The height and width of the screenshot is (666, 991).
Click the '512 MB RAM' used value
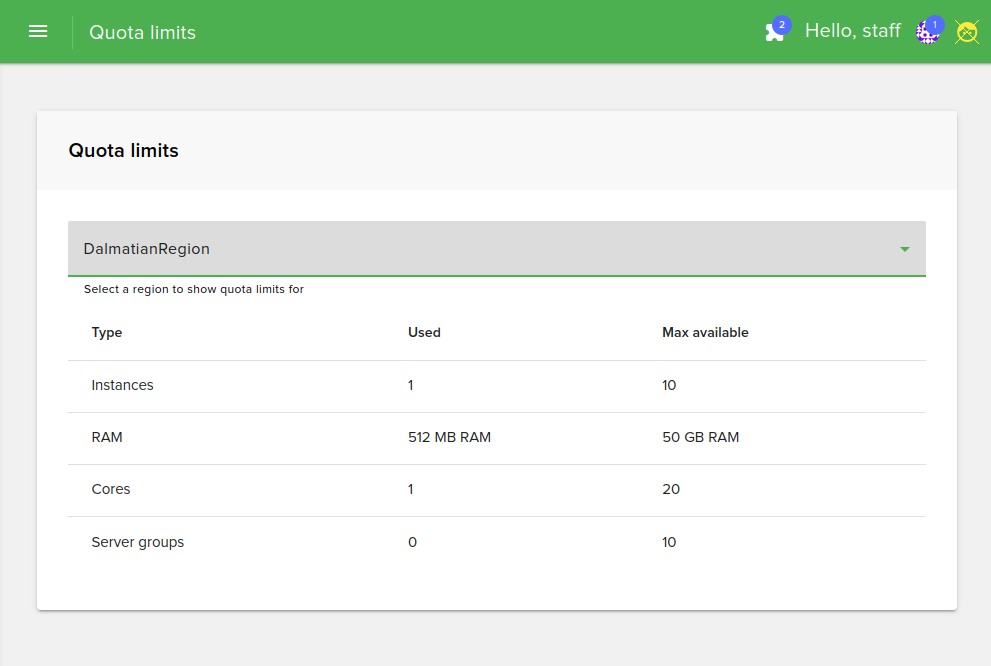[449, 437]
